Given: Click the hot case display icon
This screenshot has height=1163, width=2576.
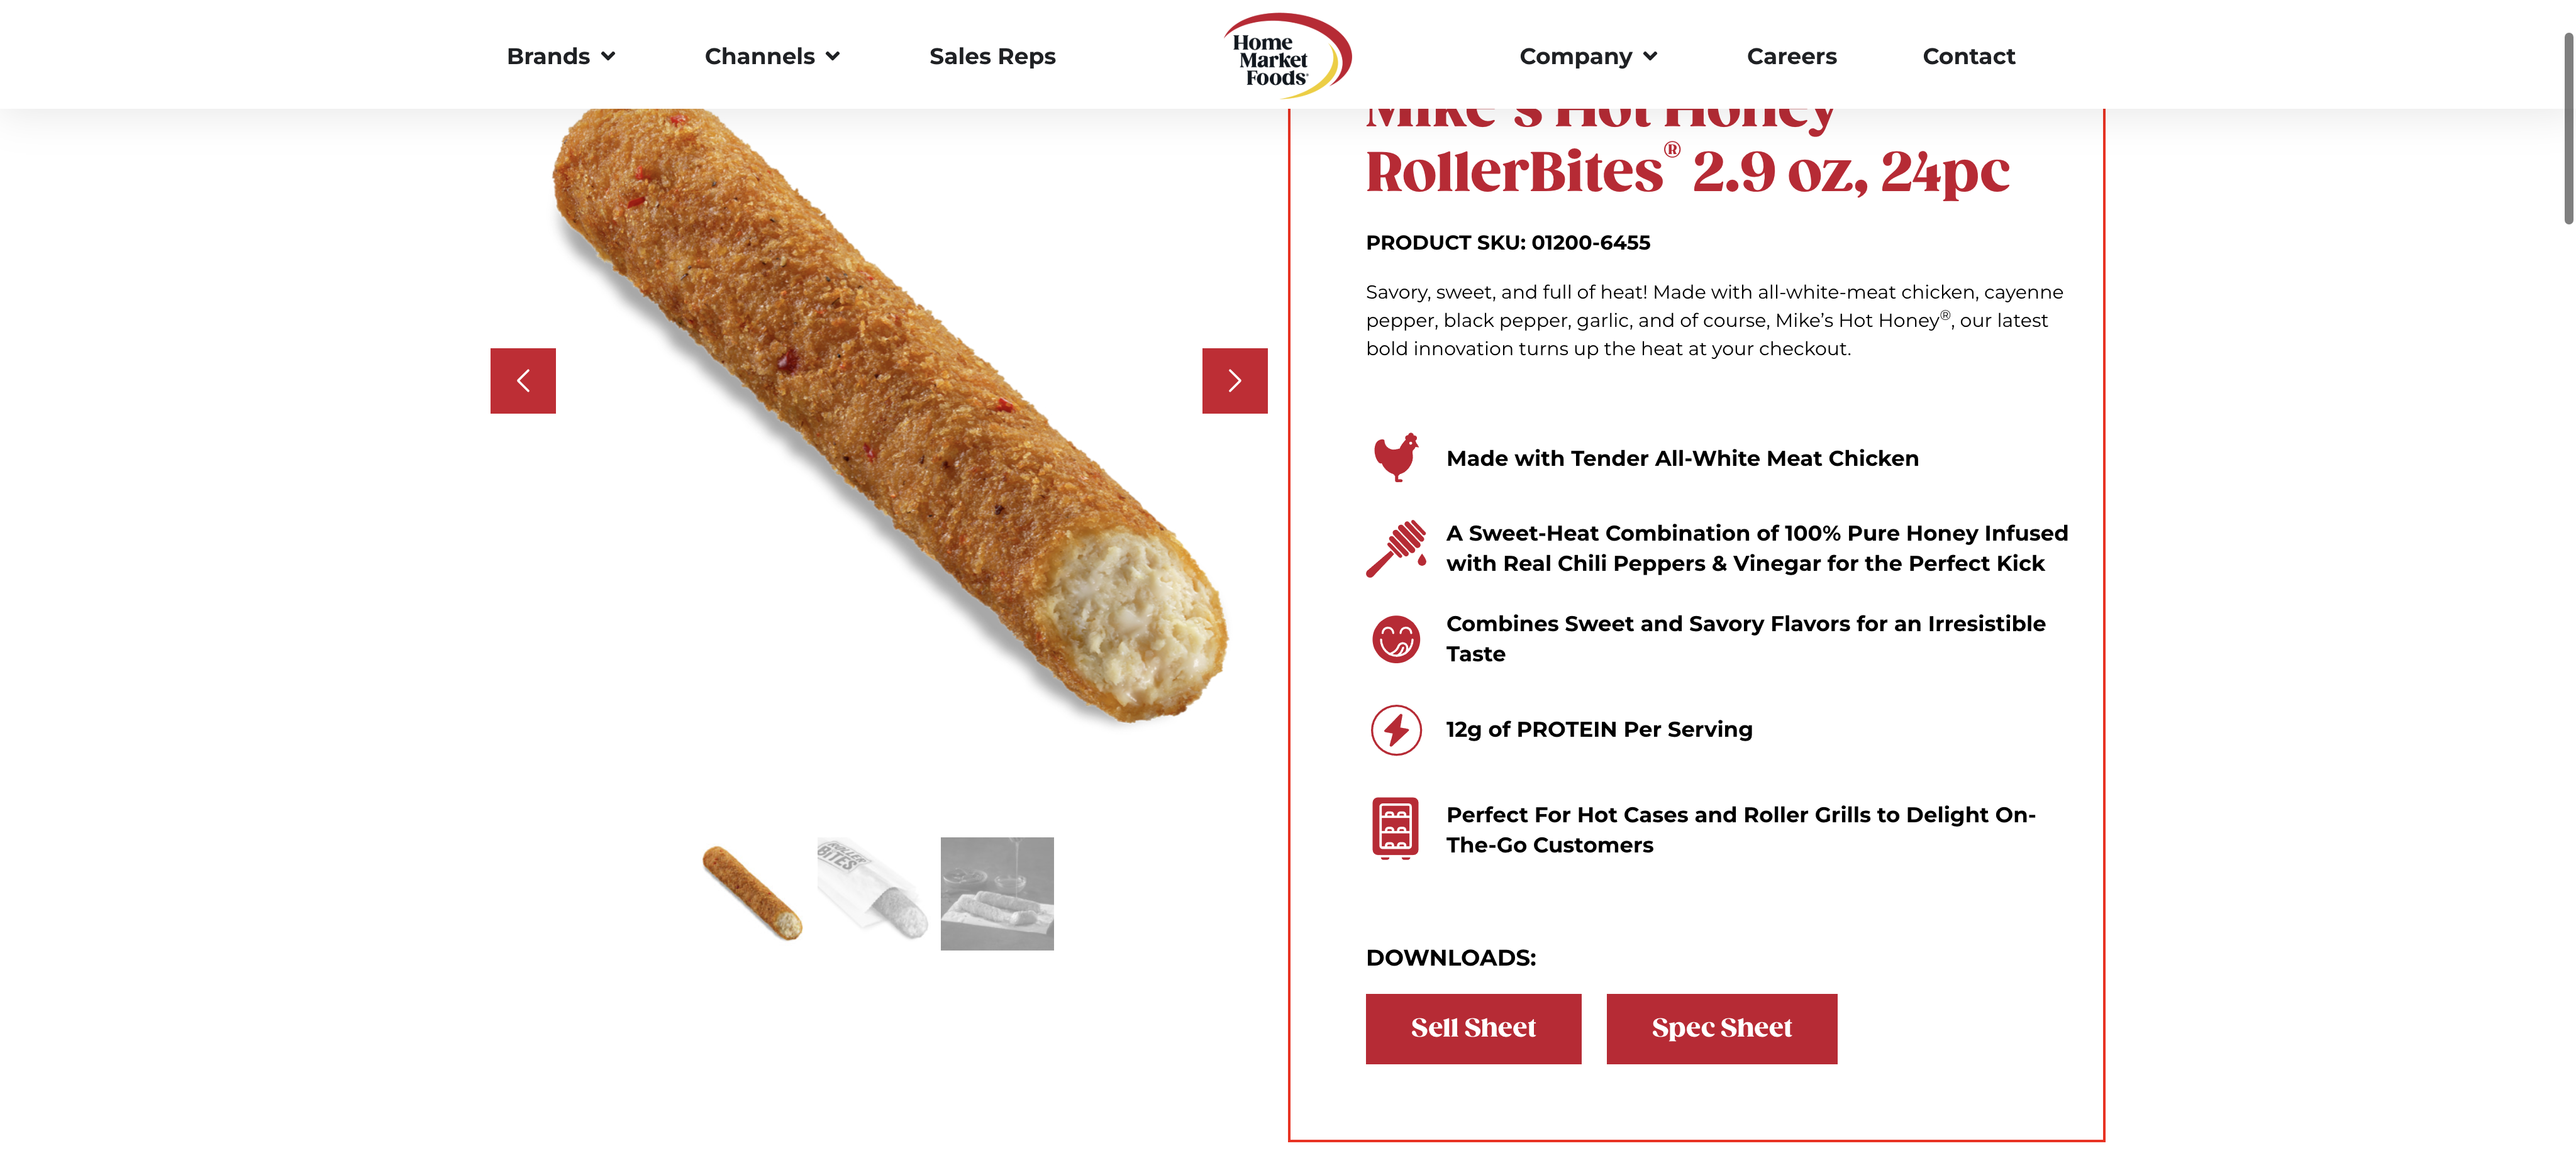Looking at the screenshot, I should pyautogui.click(x=1395, y=829).
